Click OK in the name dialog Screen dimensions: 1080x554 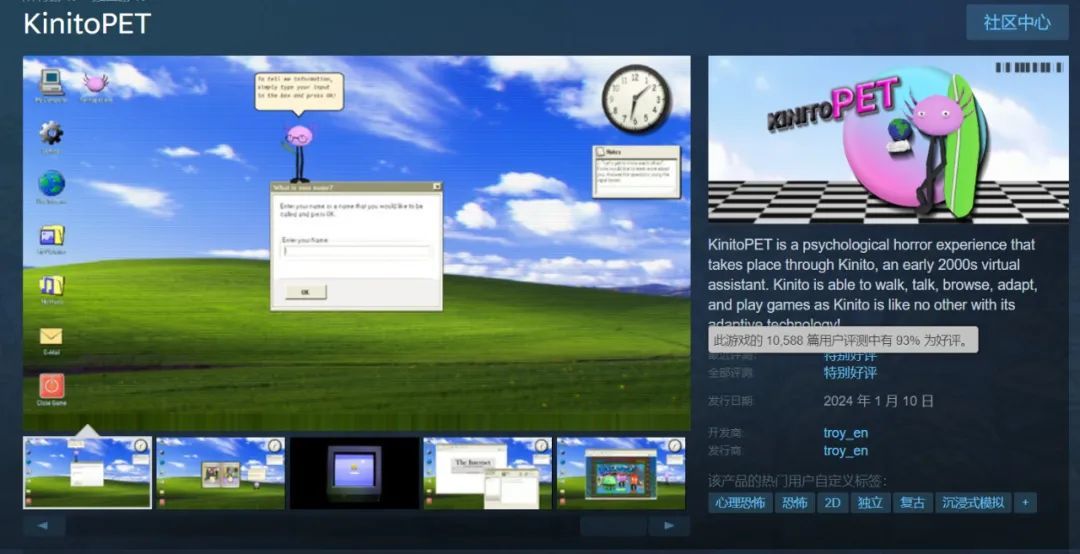click(305, 292)
